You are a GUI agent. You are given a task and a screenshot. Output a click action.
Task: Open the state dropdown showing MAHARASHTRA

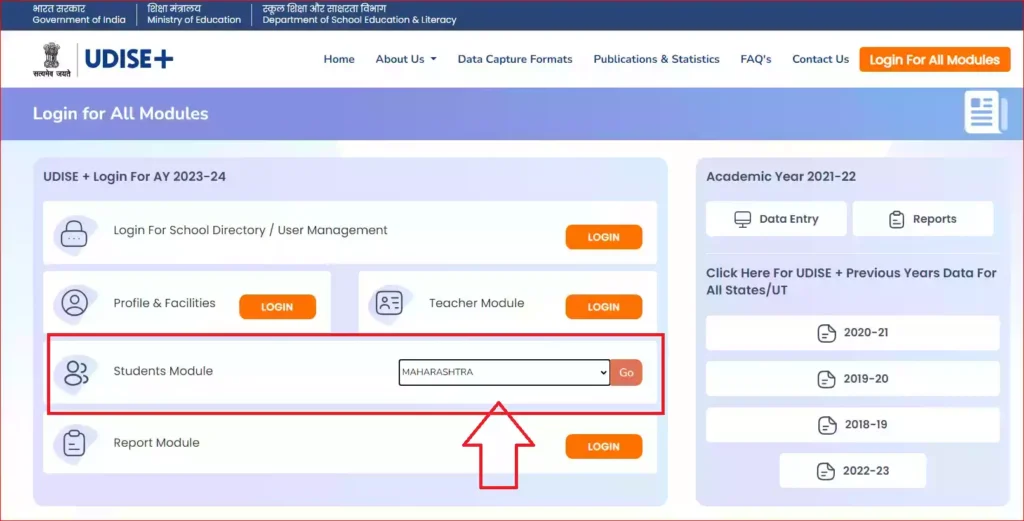[504, 372]
